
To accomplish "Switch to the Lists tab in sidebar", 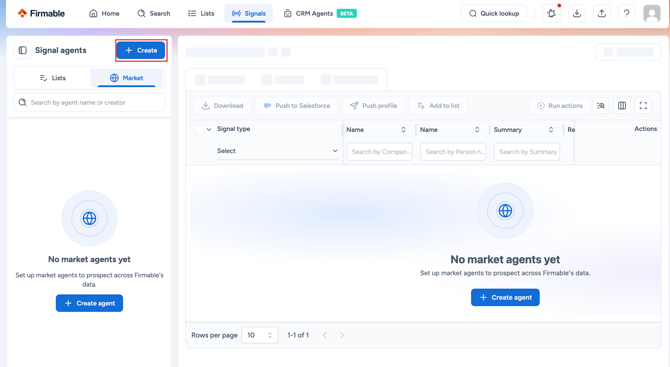I will point(53,78).
